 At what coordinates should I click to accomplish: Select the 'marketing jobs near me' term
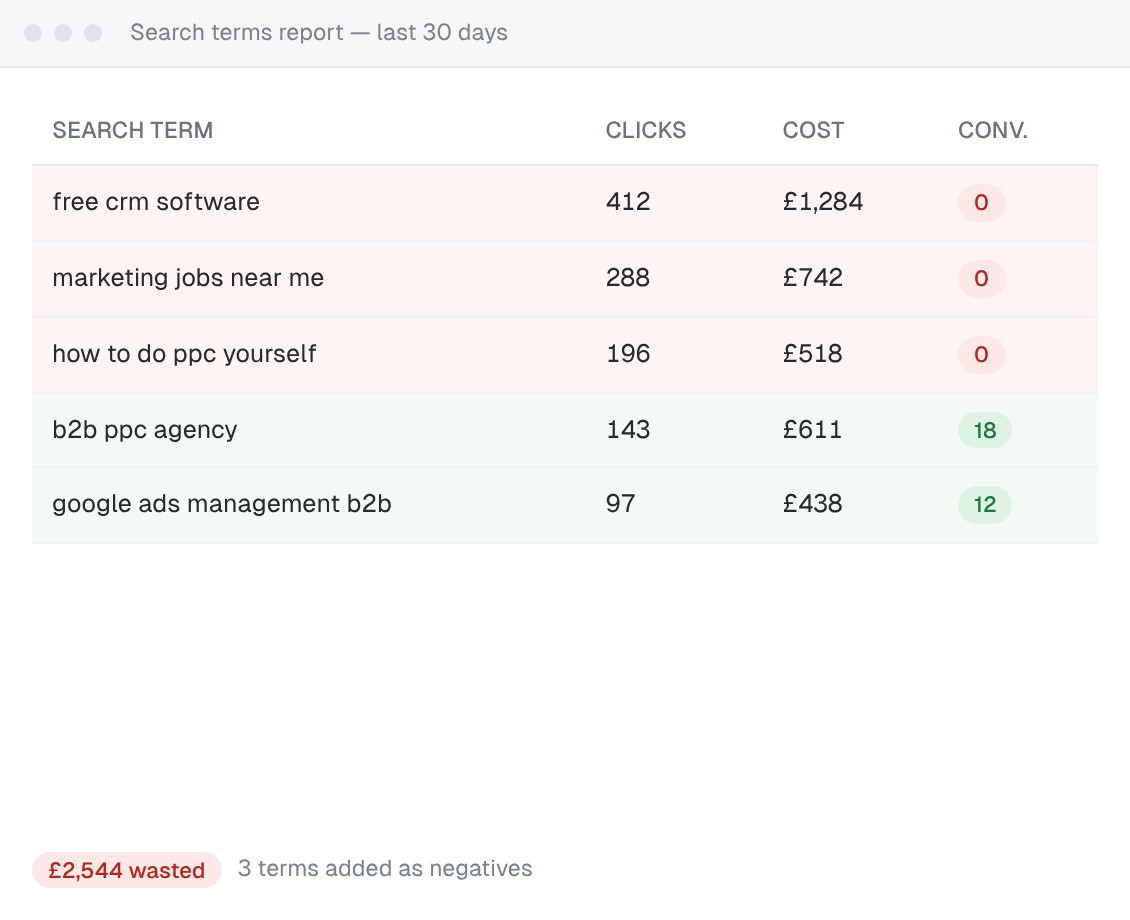click(188, 278)
